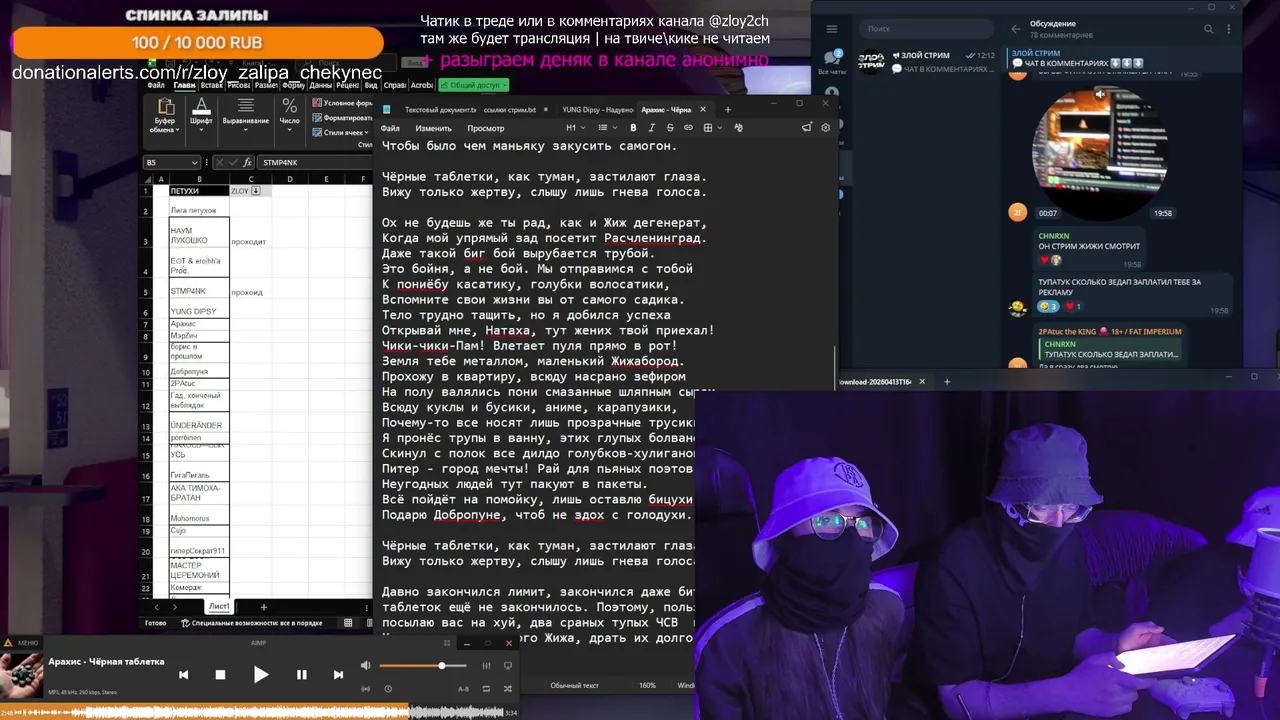This screenshot has width=1280, height=720.
Task: Open ZLOY column filter dropdown
Action: (256, 191)
